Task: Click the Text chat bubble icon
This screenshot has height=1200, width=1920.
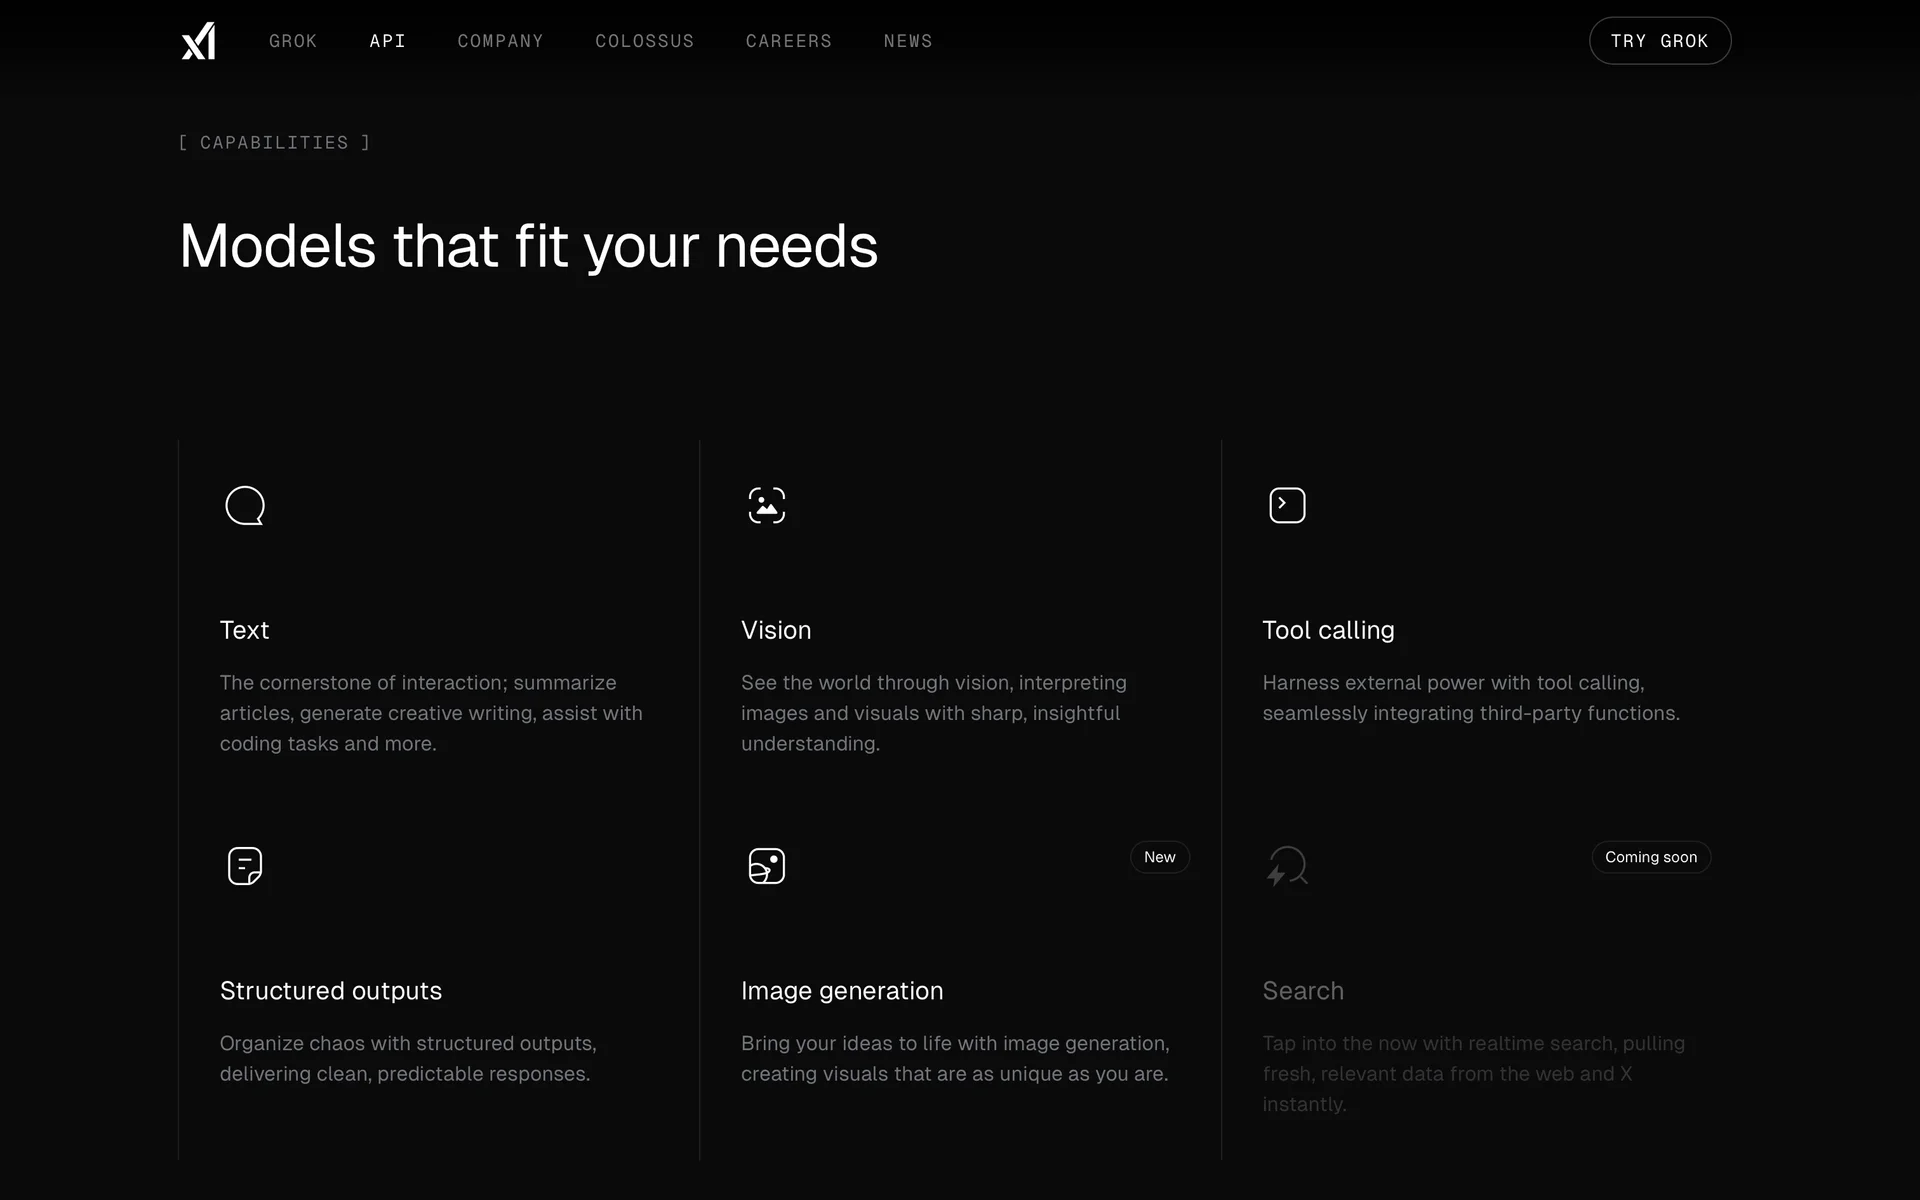Action: point(245,506)
